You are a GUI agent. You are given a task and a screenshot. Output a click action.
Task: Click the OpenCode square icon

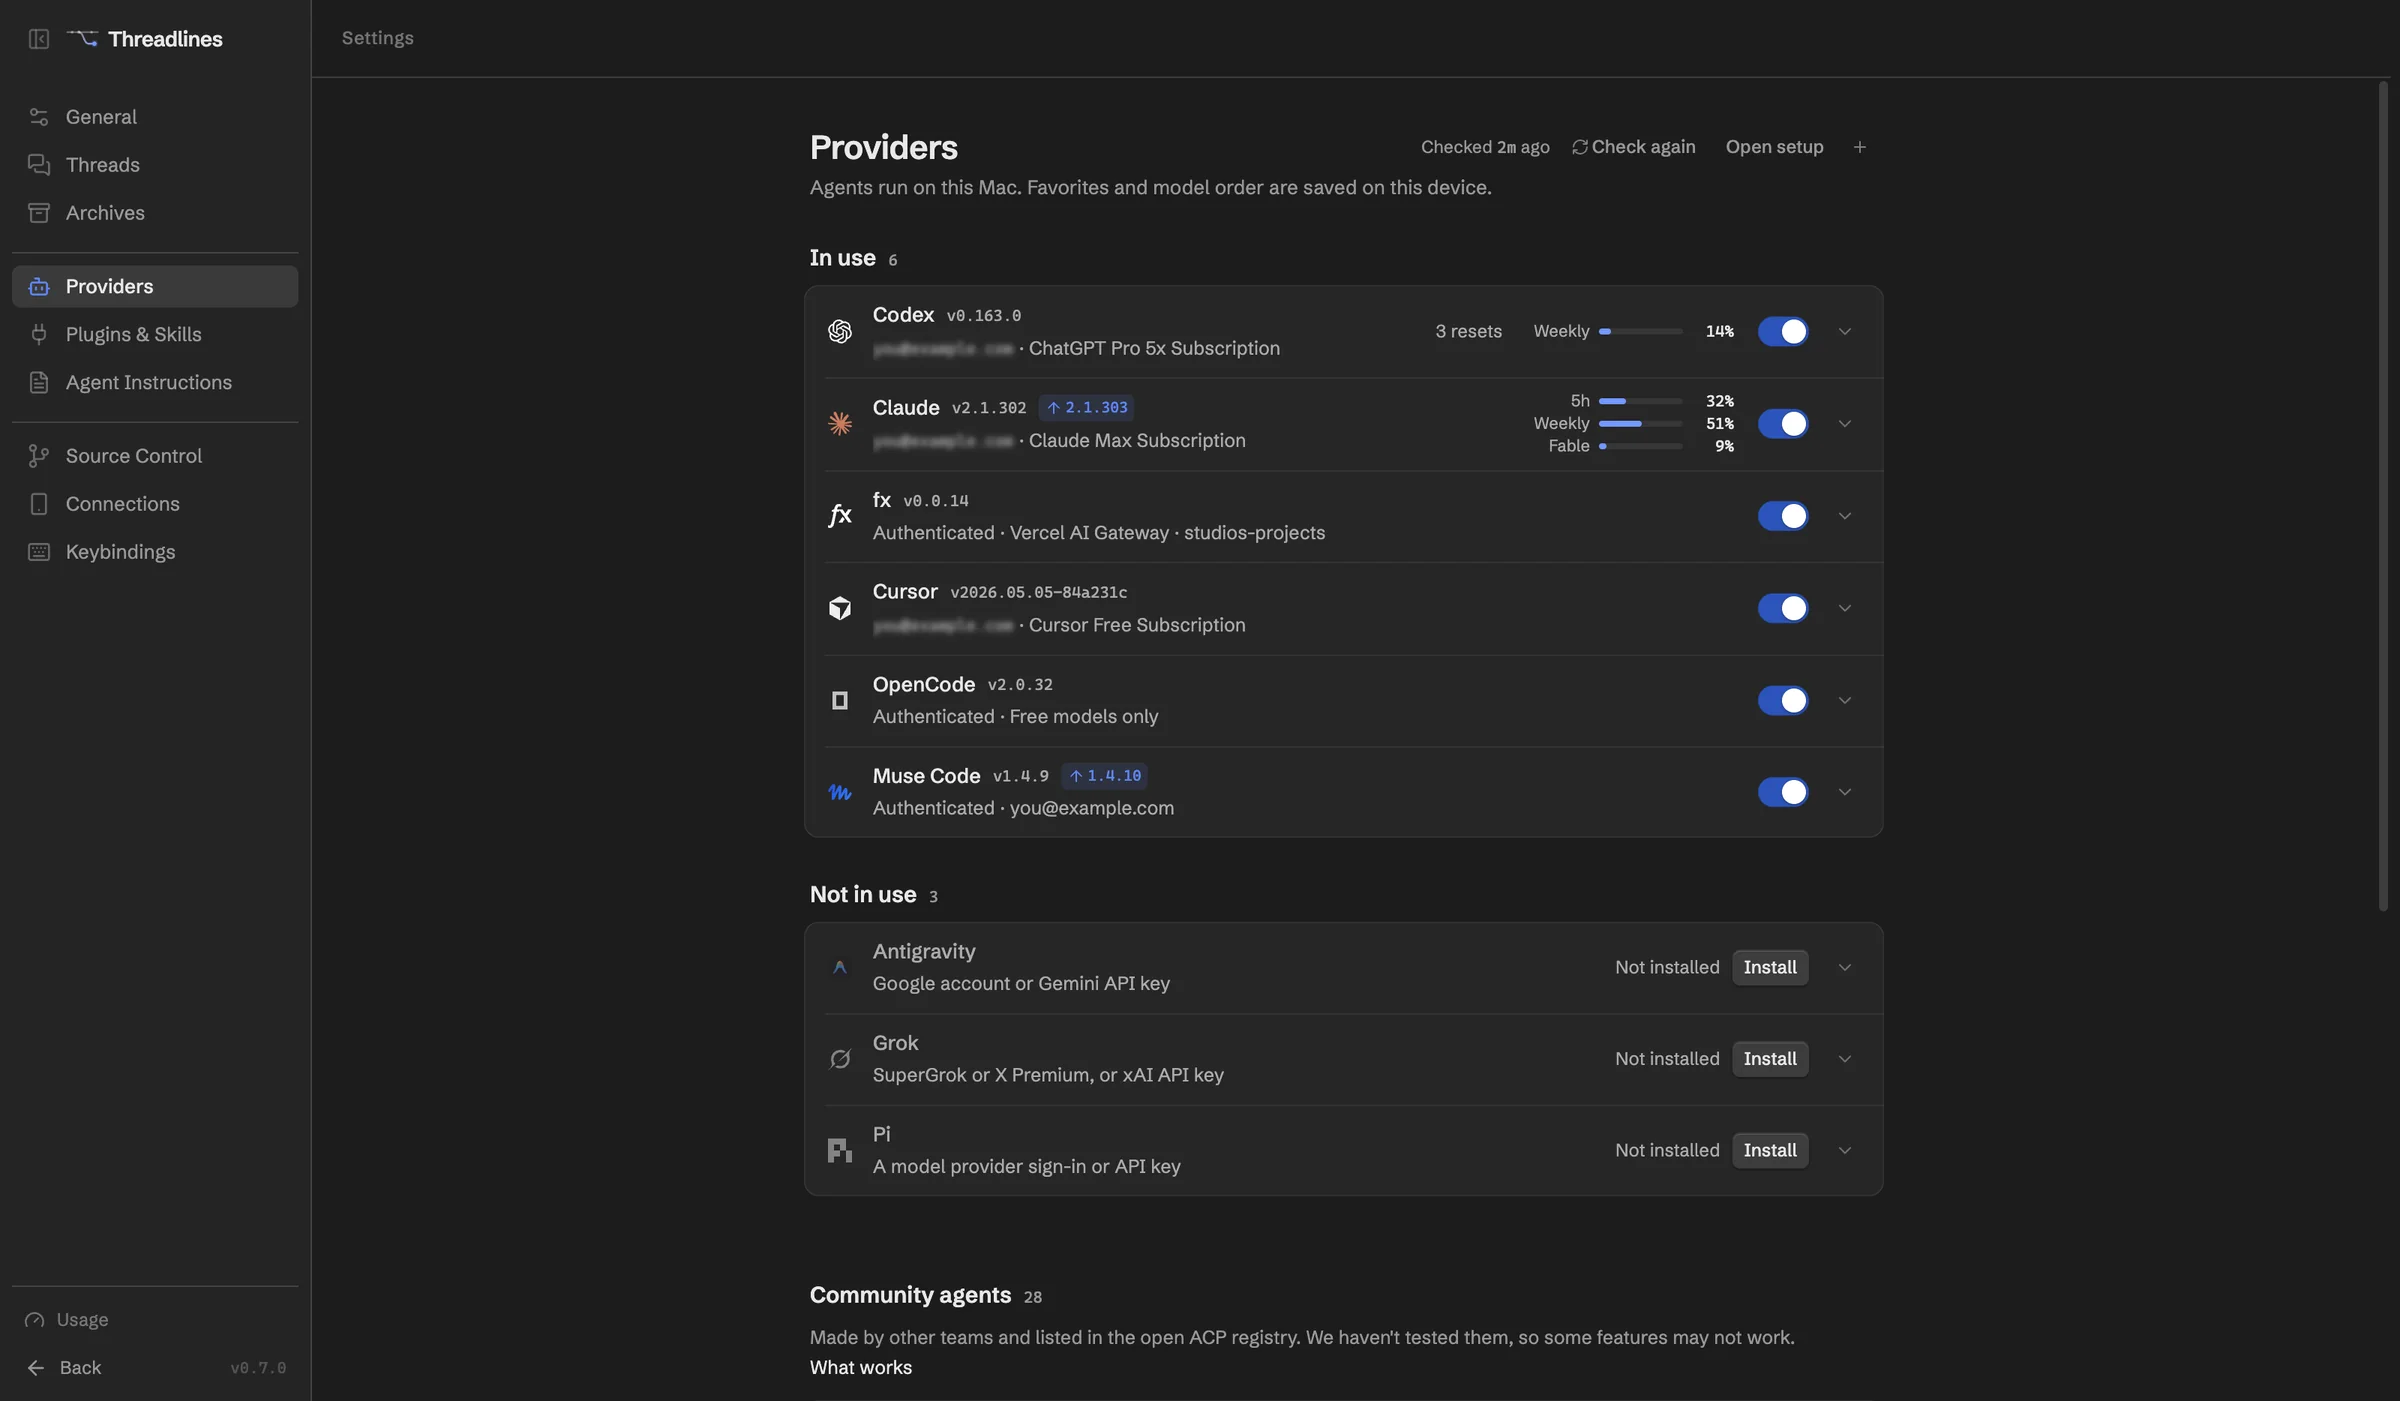[840, 700]
